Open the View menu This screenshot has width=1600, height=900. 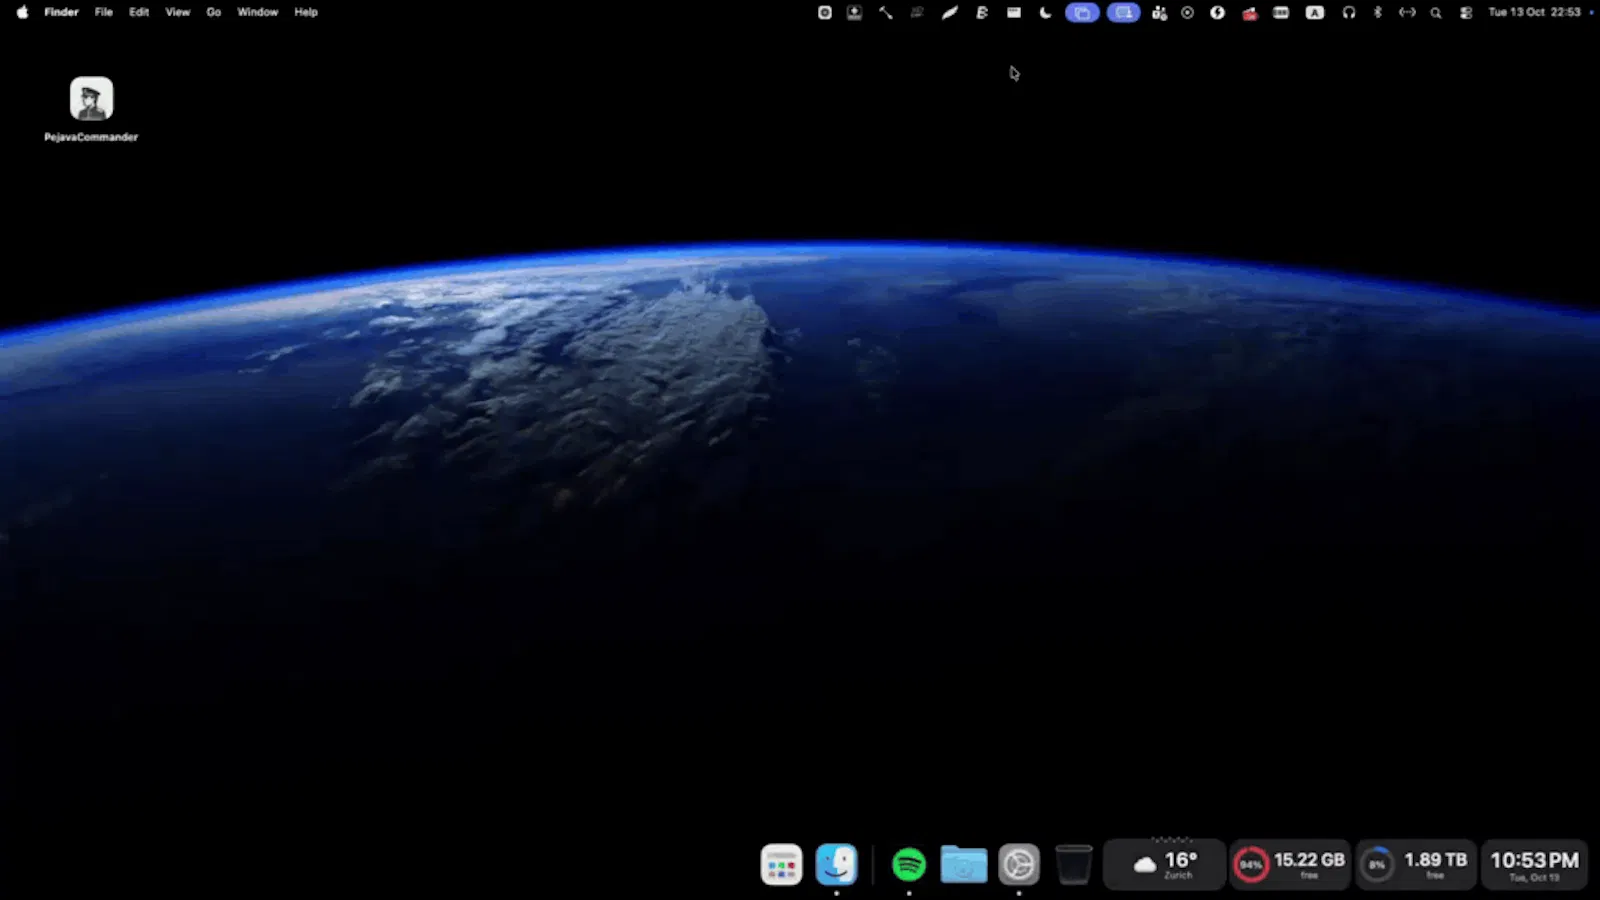coord(178,12)
